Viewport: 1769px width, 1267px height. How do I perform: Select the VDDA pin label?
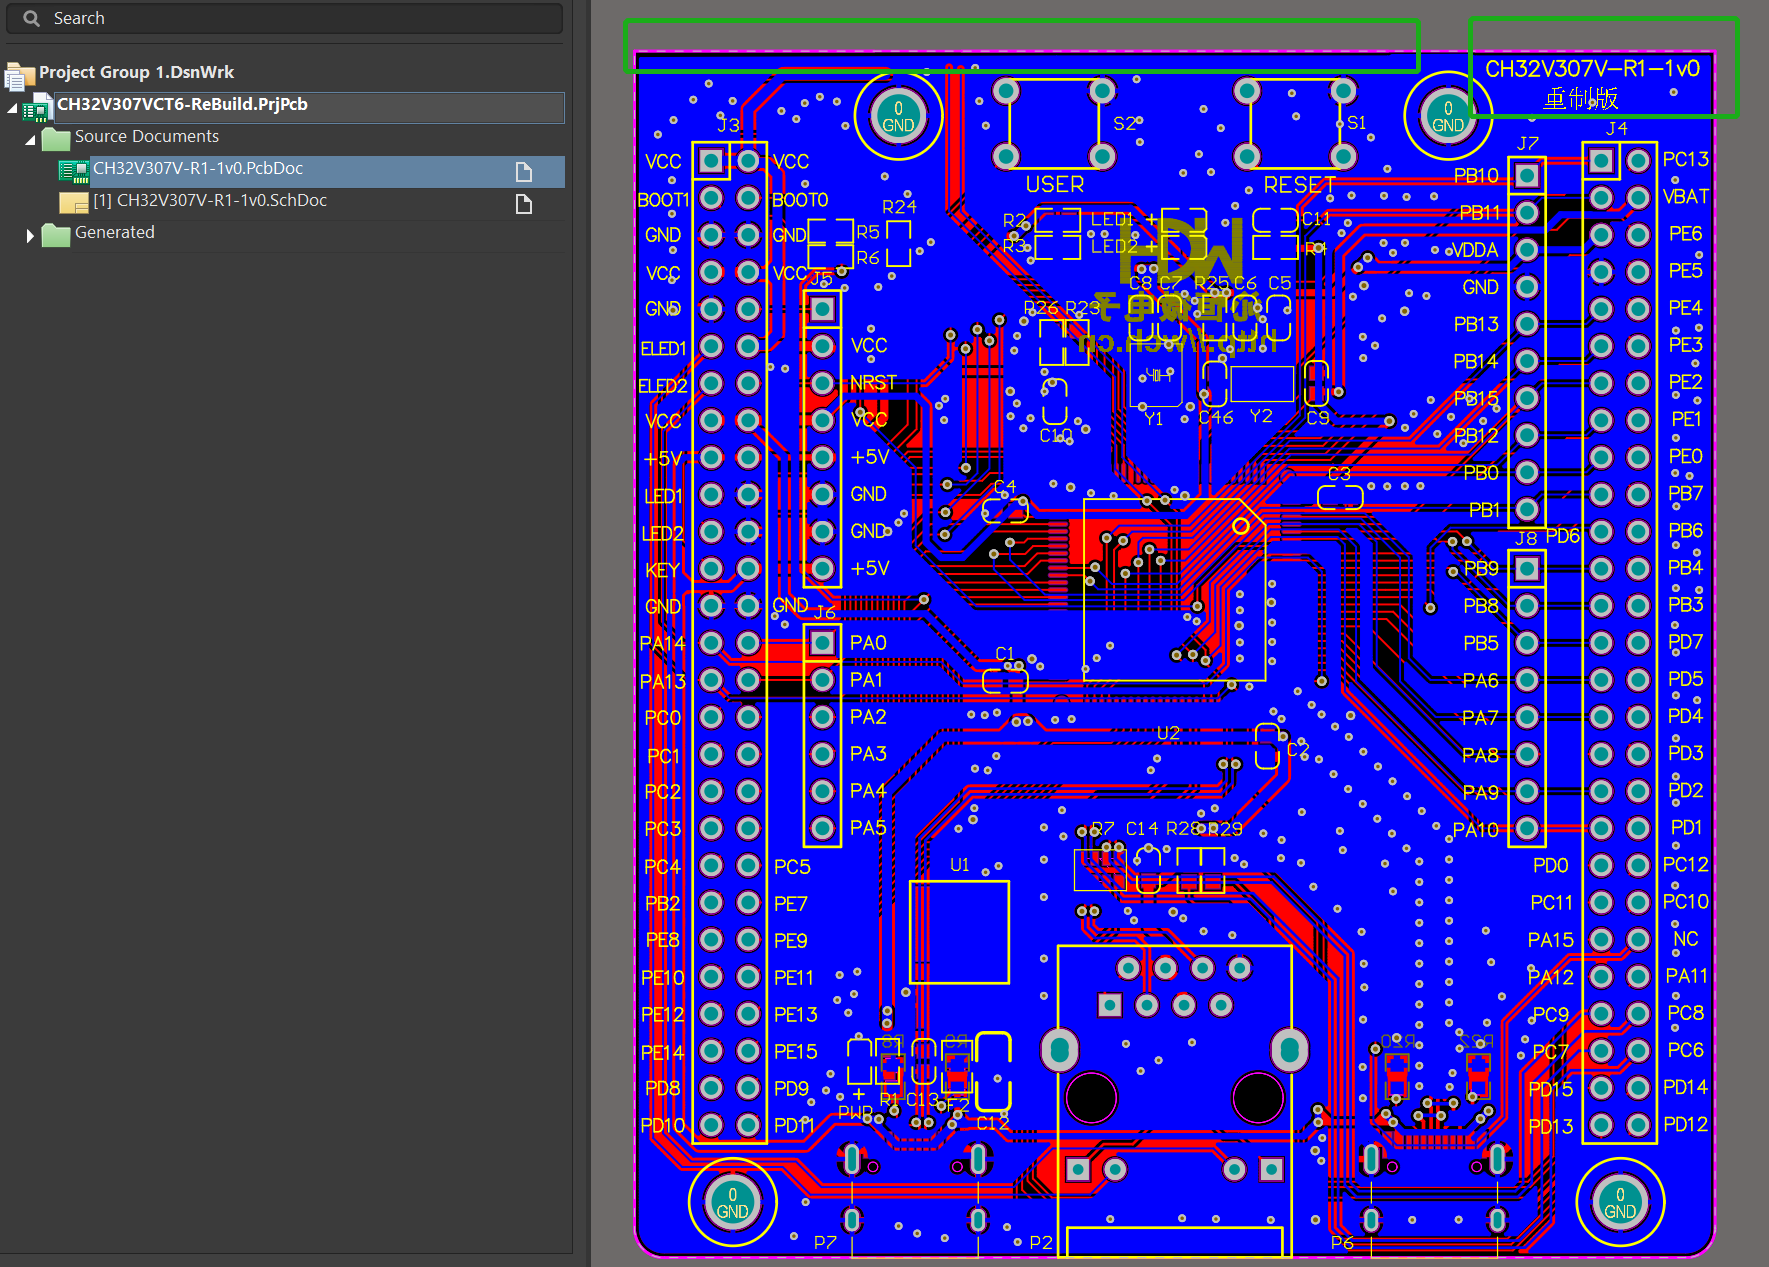coord(1475,250)
